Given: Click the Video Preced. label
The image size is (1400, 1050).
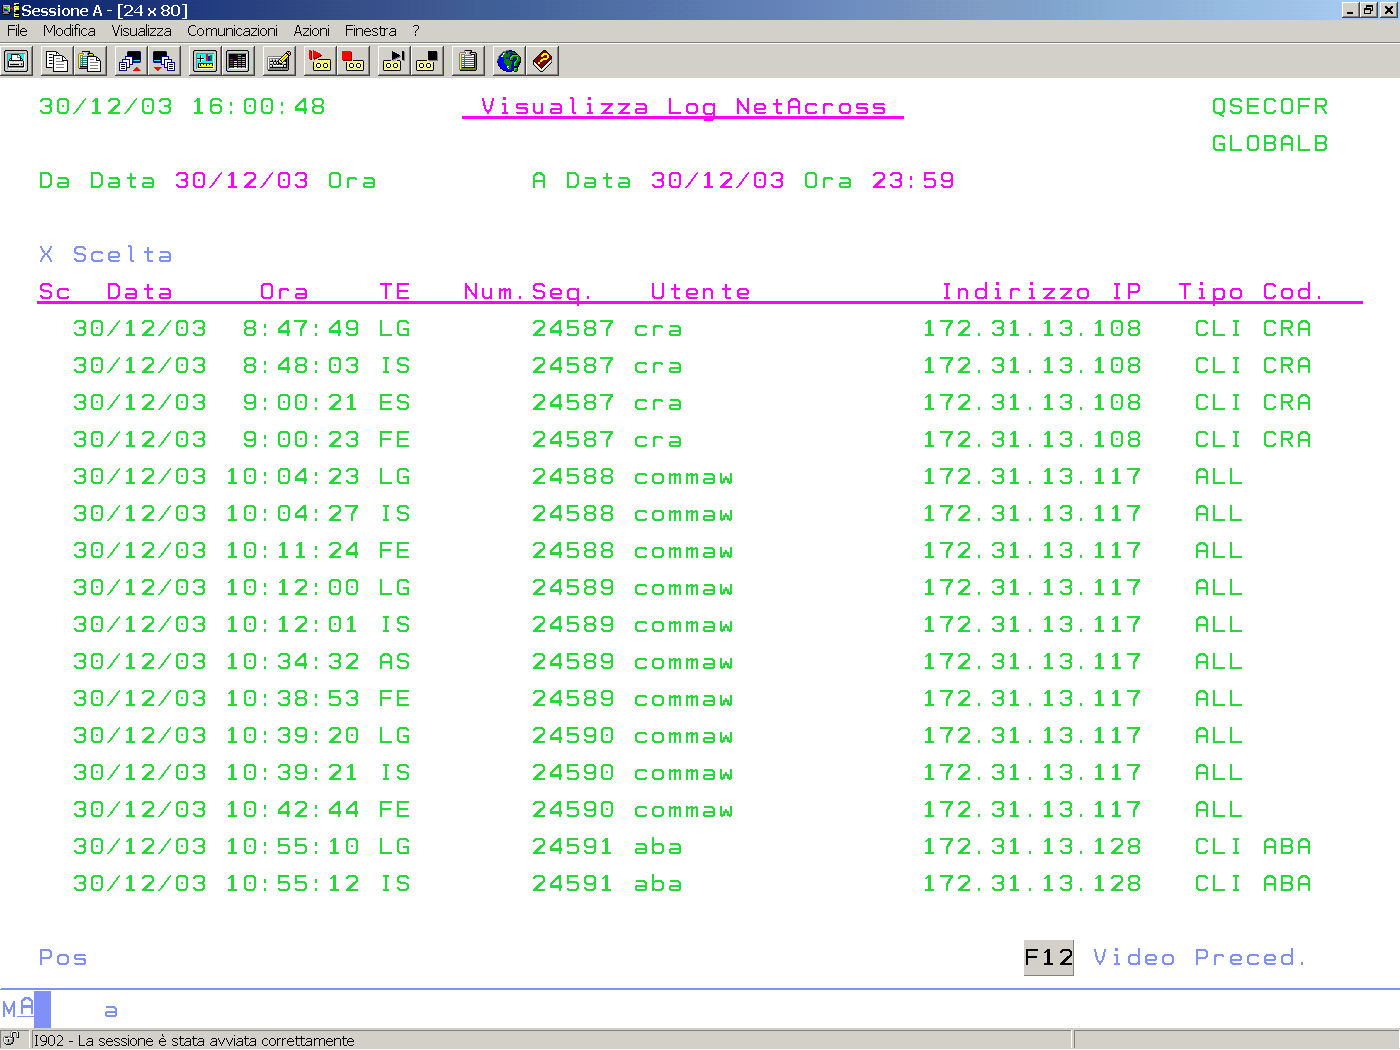Looking at the screenshot, I should [1200, 958].
